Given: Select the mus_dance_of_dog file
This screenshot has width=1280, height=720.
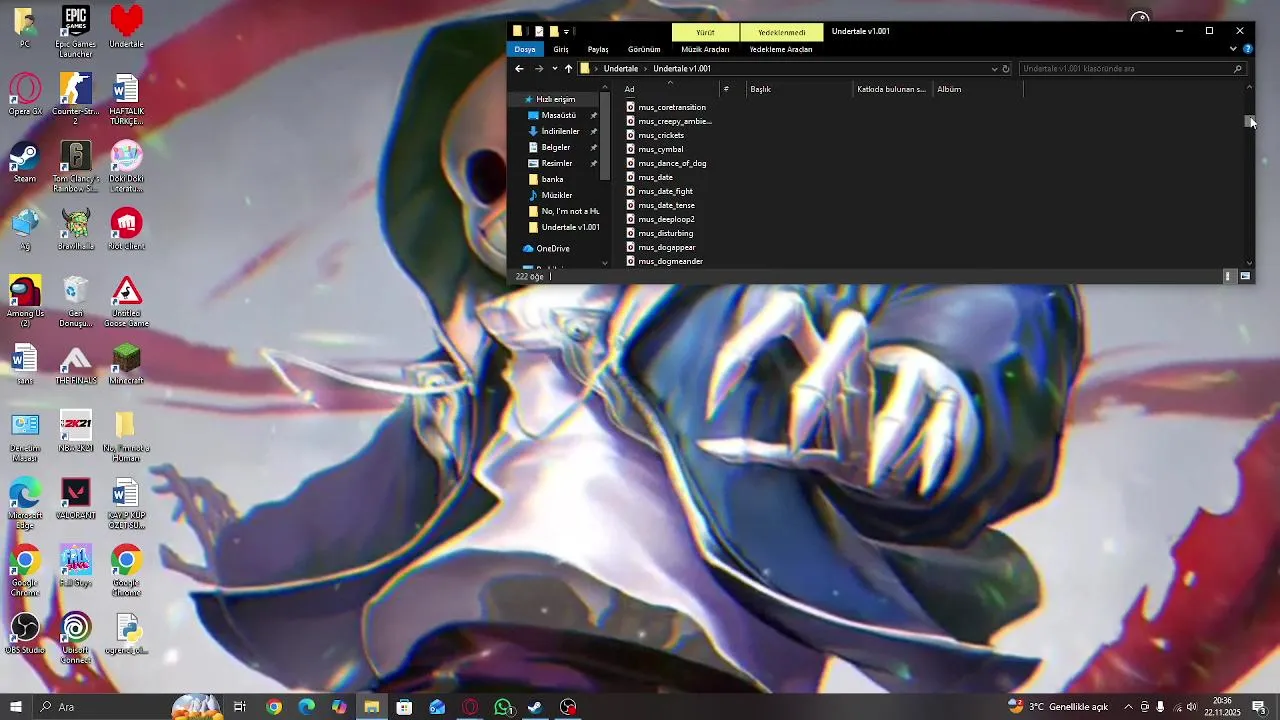Looking at the screenshot, I should click(x=672, y=163).
